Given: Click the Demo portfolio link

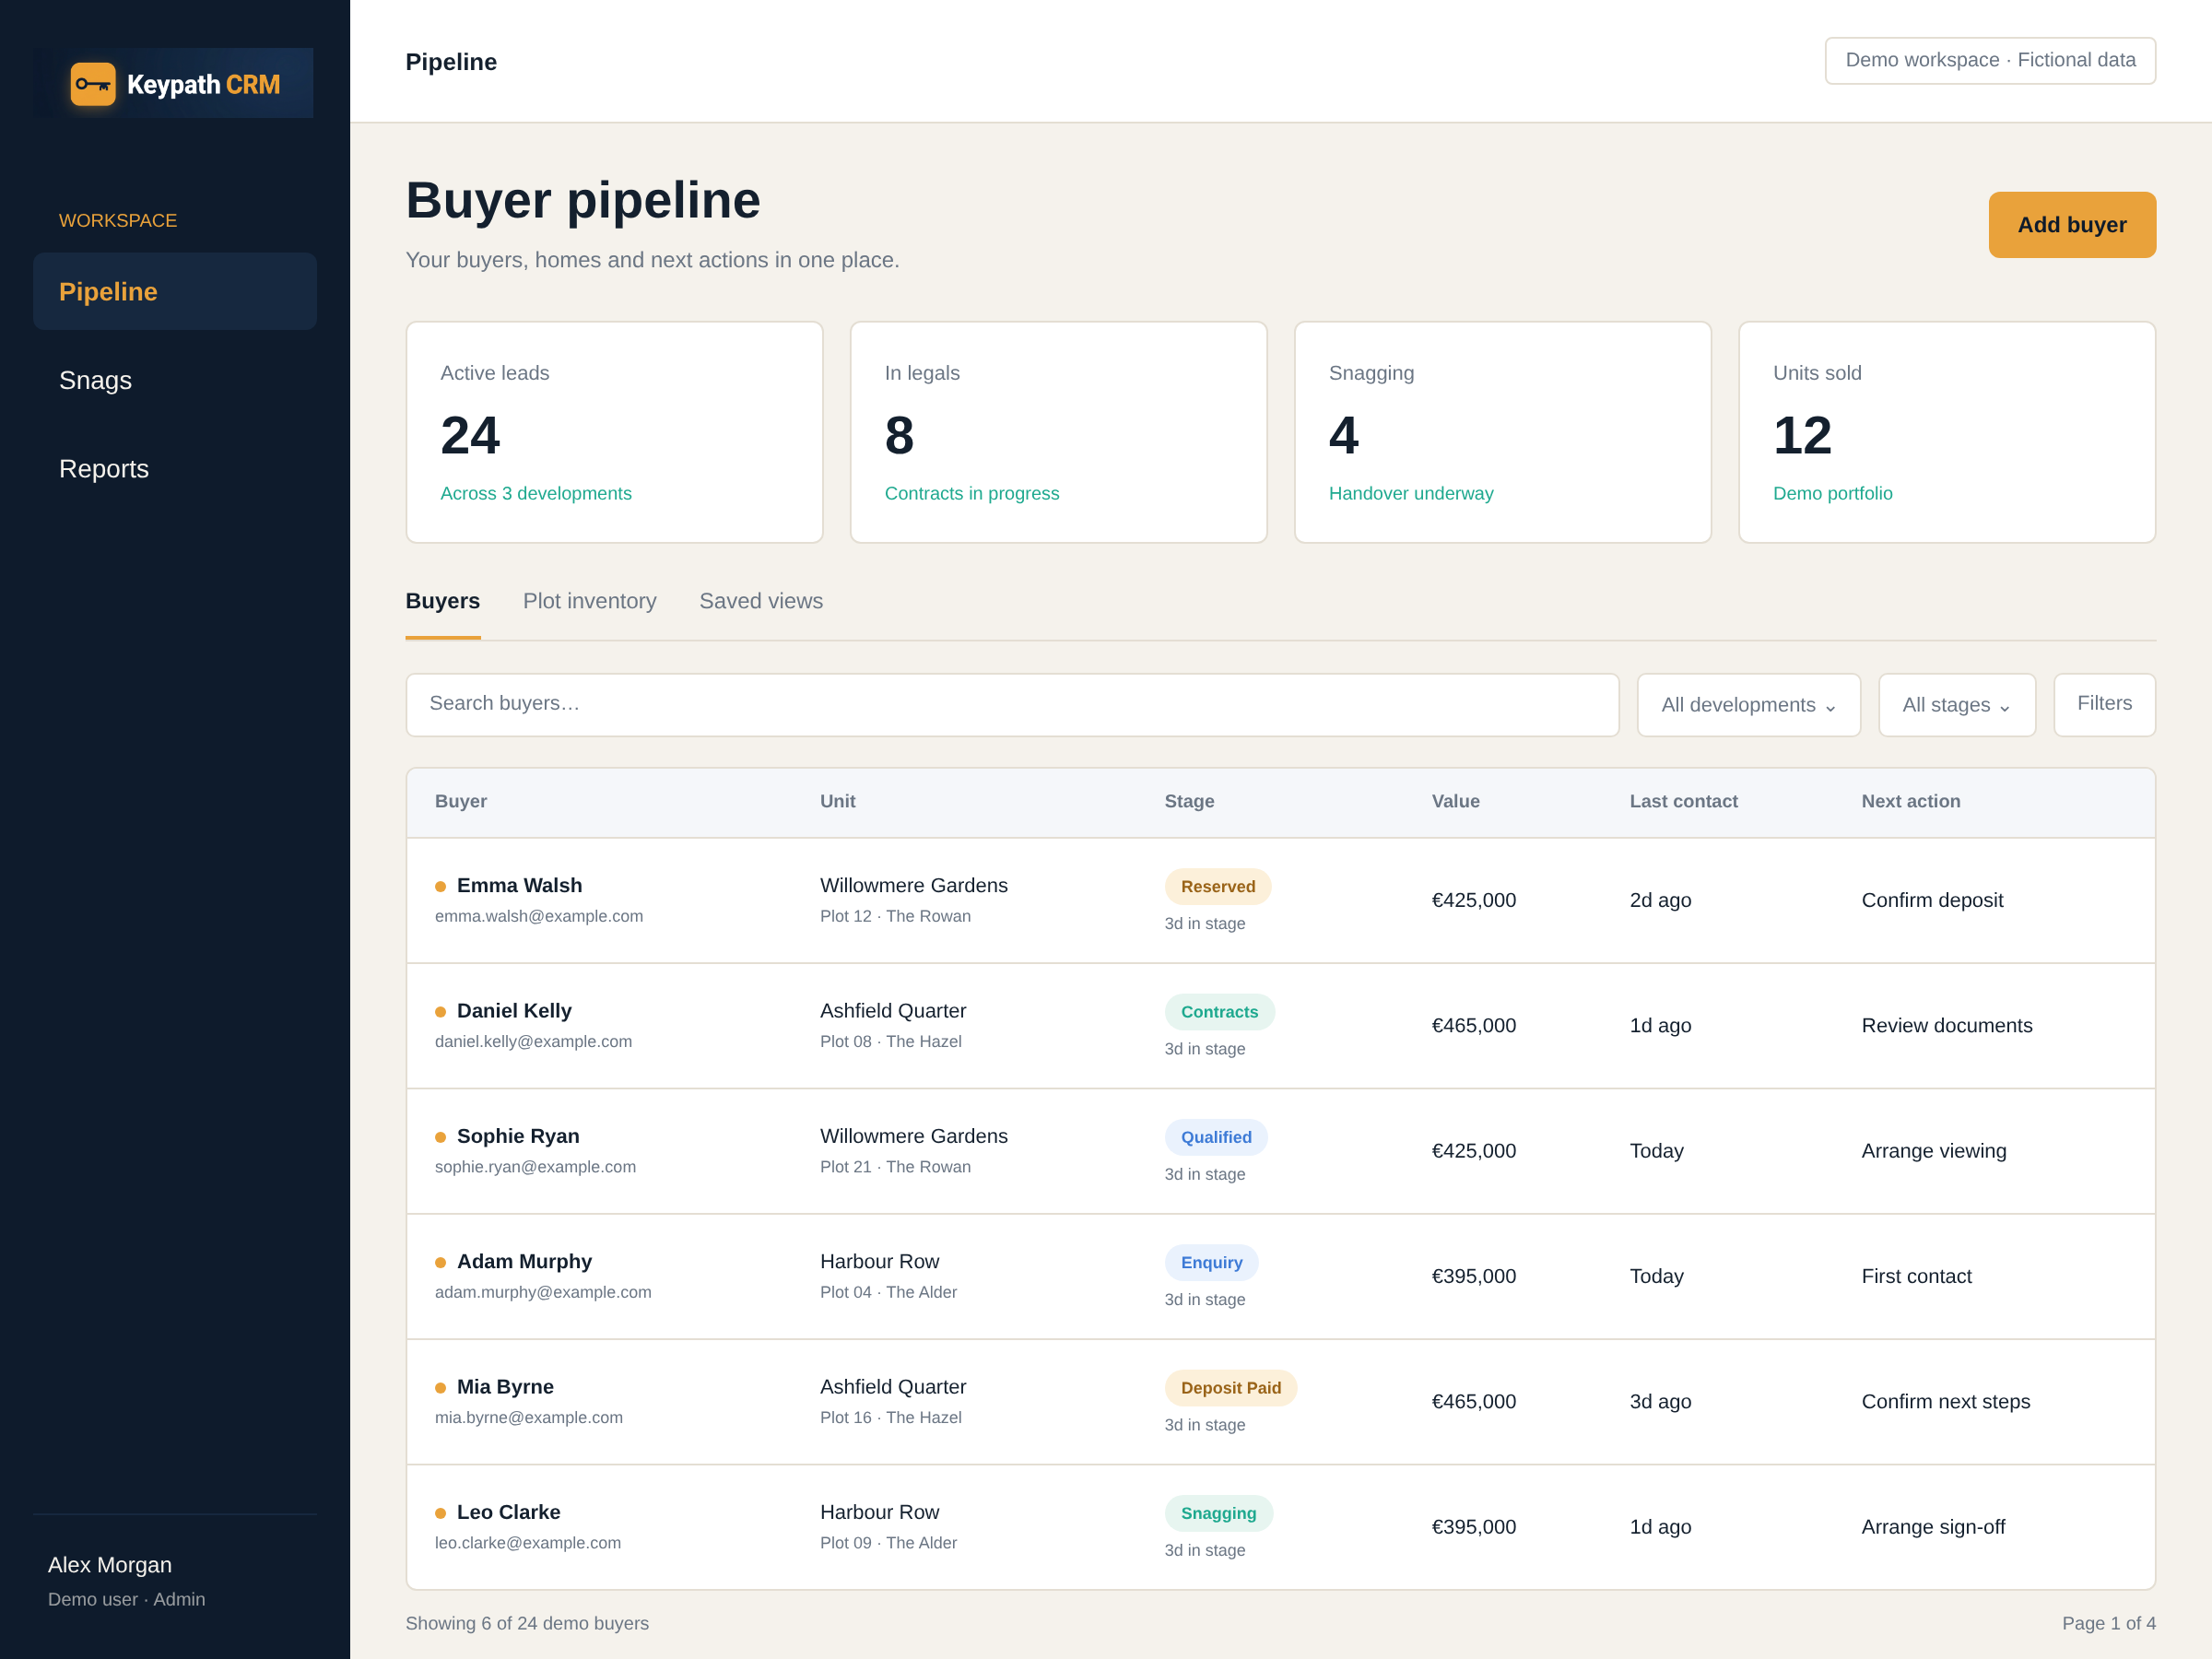Looking at the screenshot, I should [1832, 493].
